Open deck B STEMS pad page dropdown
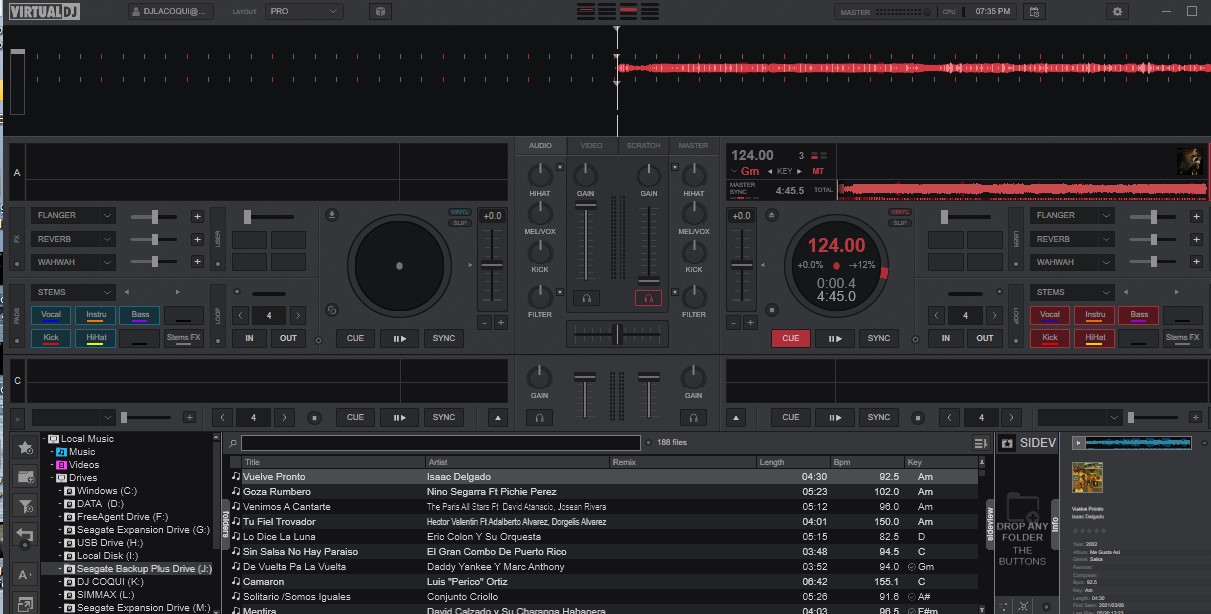The width and height of the screenshot is (1211, 614). [1072, 292]
